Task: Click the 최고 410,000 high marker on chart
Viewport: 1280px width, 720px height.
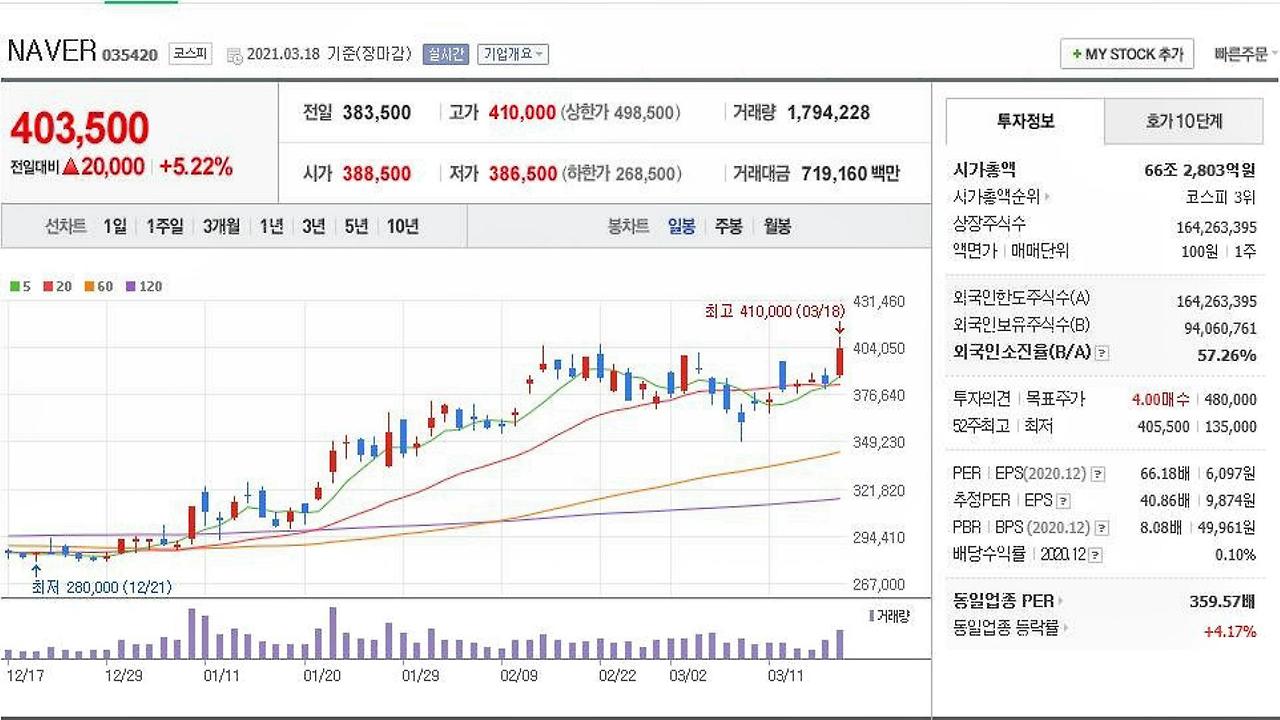Action: (x=775, y=312)
